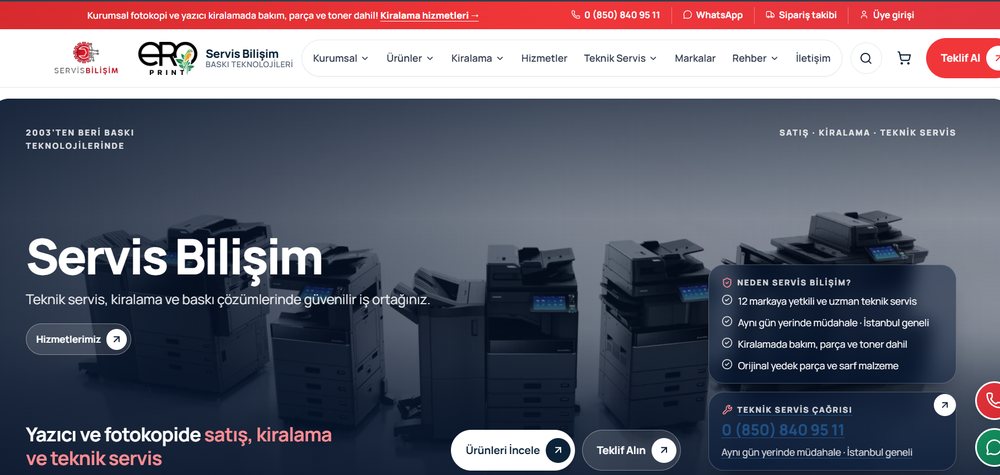This screenshot has height=475, width=1000.
Task: Click the phone icon beside 0 (850) 840 95 11
Action: pos(575,15)
